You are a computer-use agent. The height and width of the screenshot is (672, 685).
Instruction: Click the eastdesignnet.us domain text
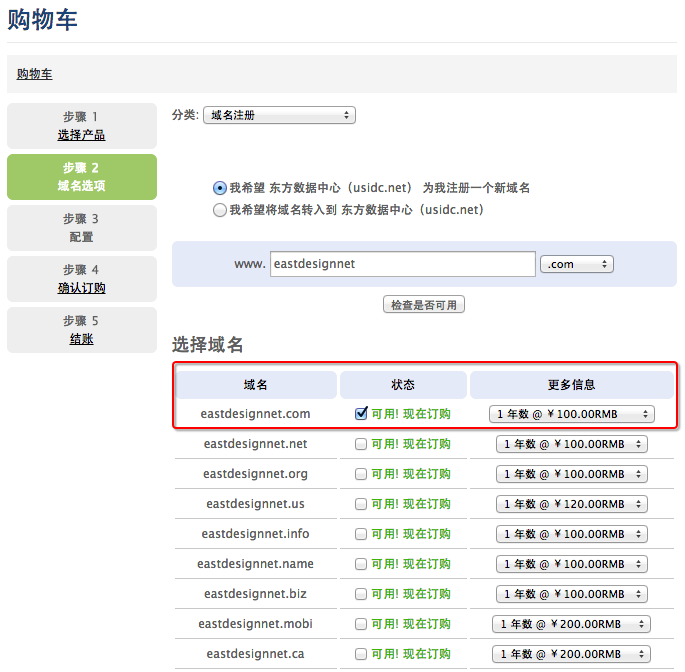pyautogui.click(x=256, y=504)
